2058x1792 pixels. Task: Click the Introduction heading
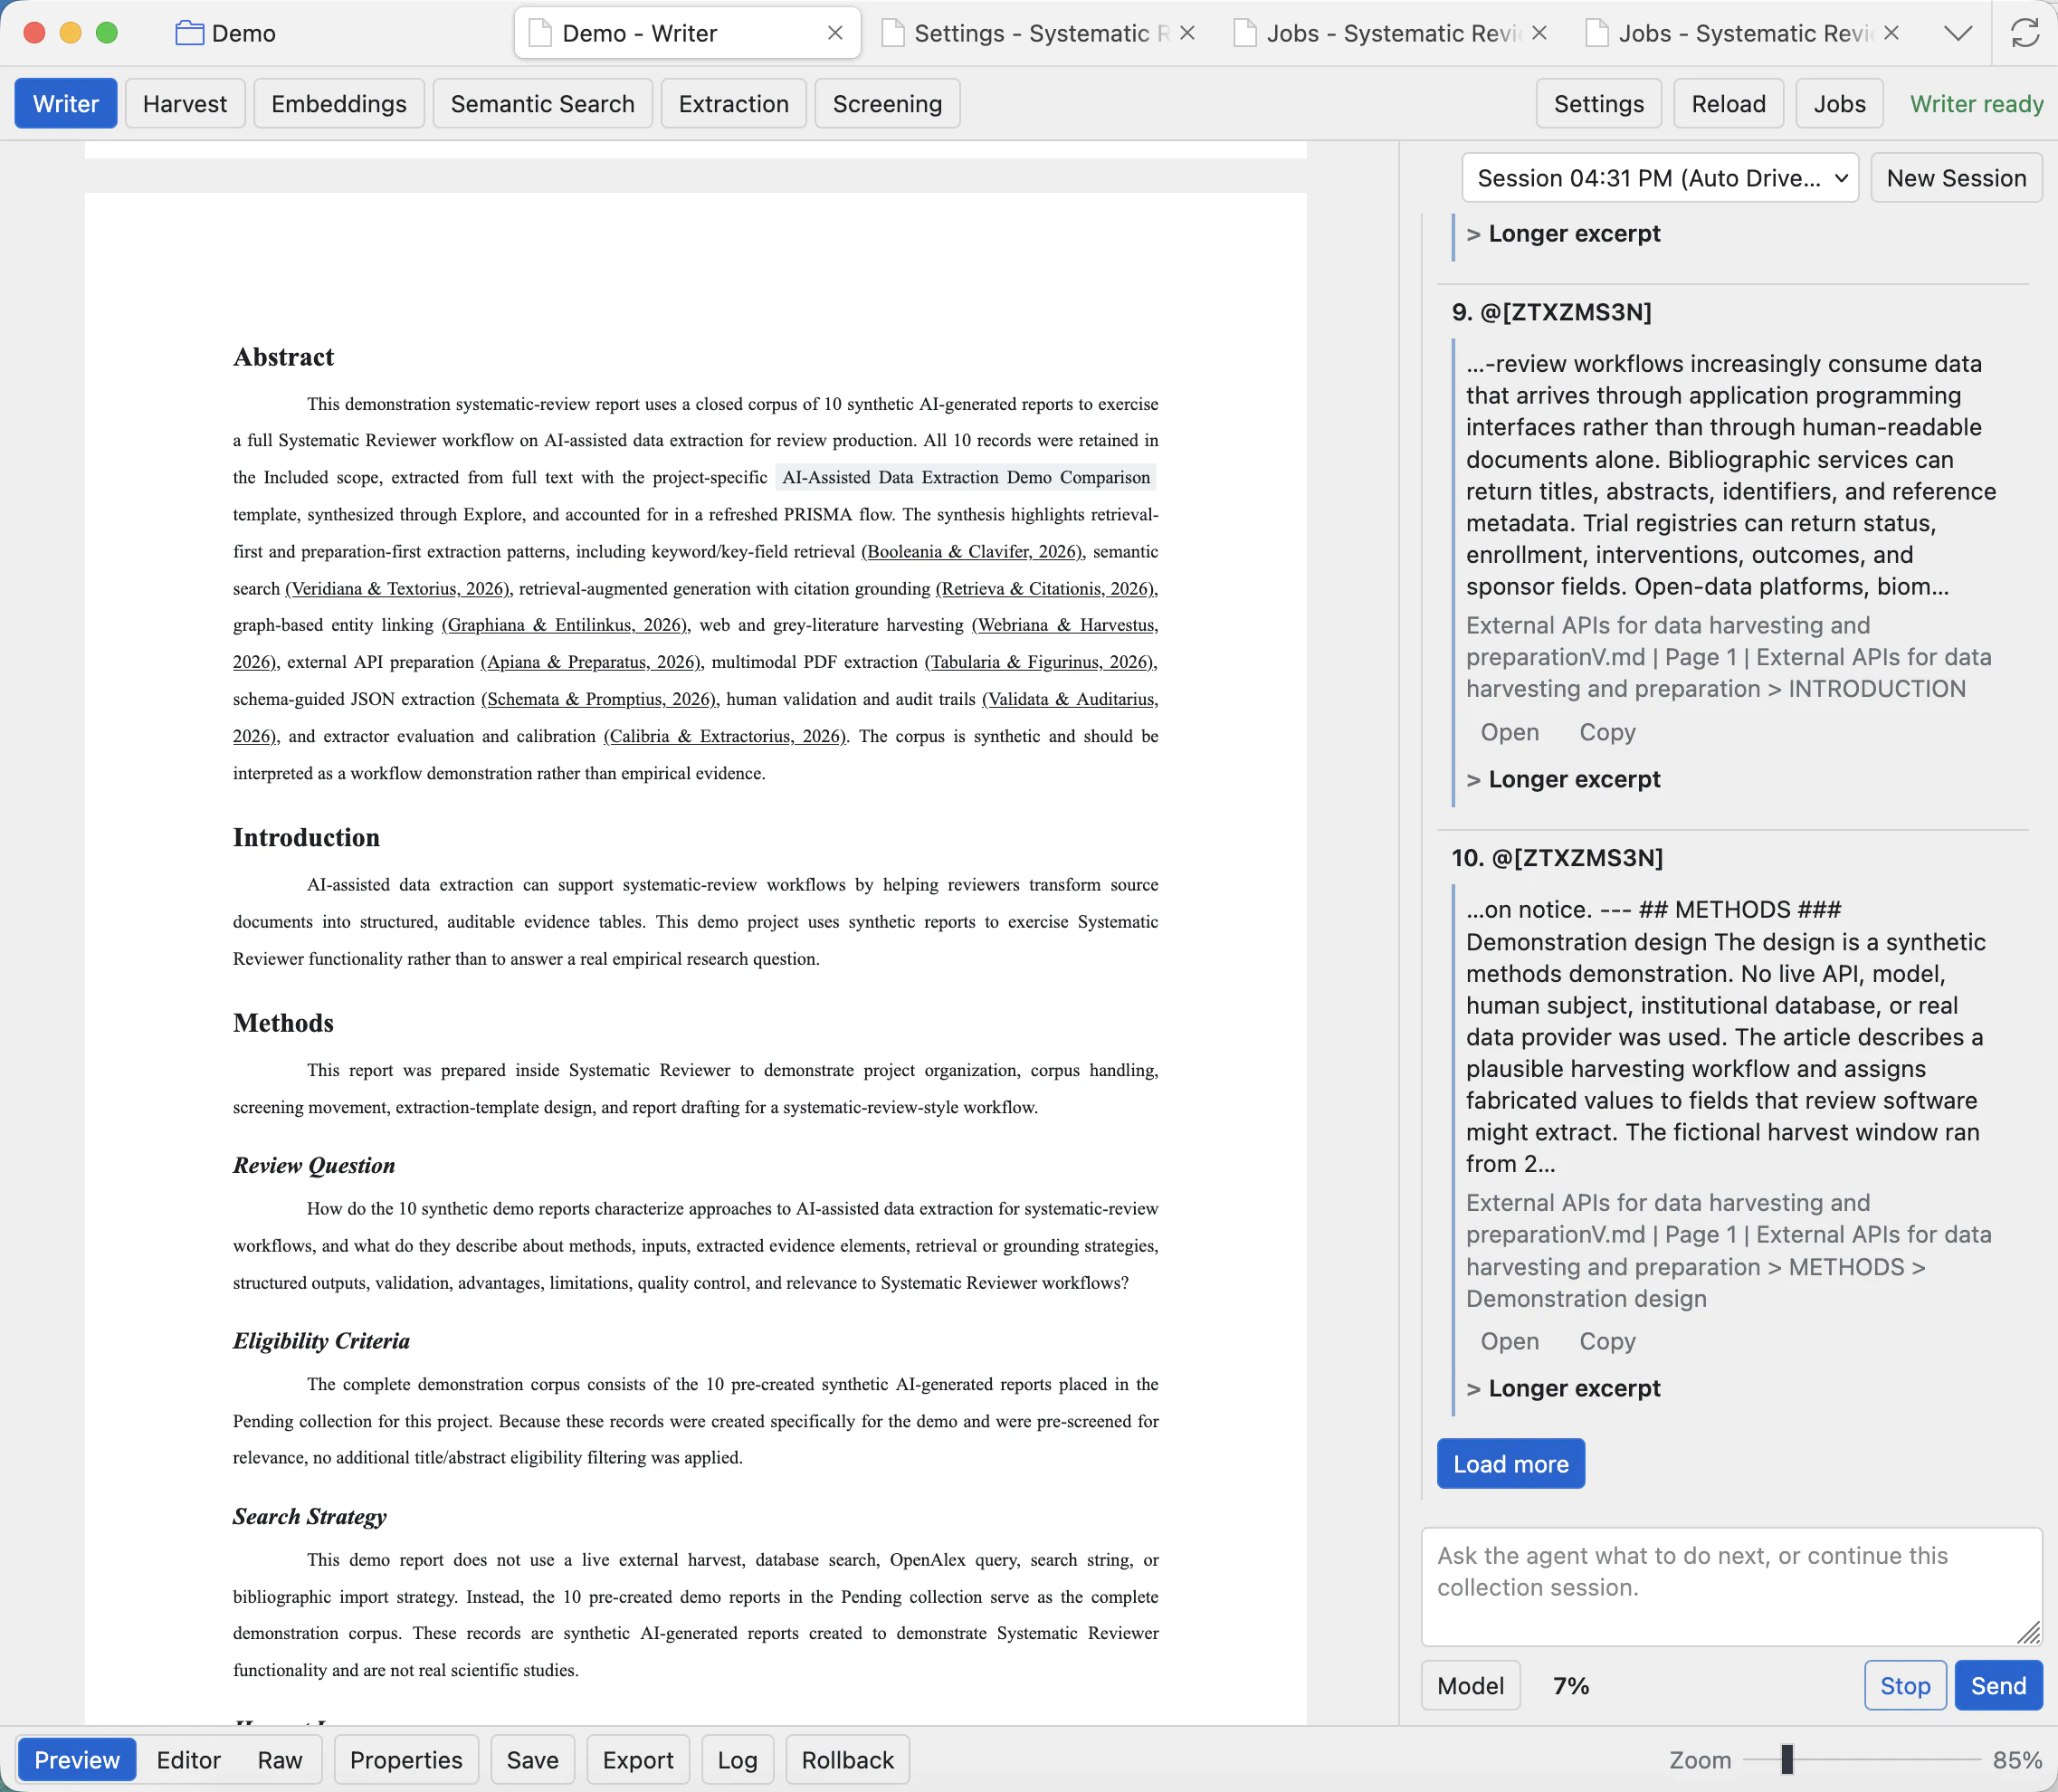pyautogui.click(x=306, y=838)
